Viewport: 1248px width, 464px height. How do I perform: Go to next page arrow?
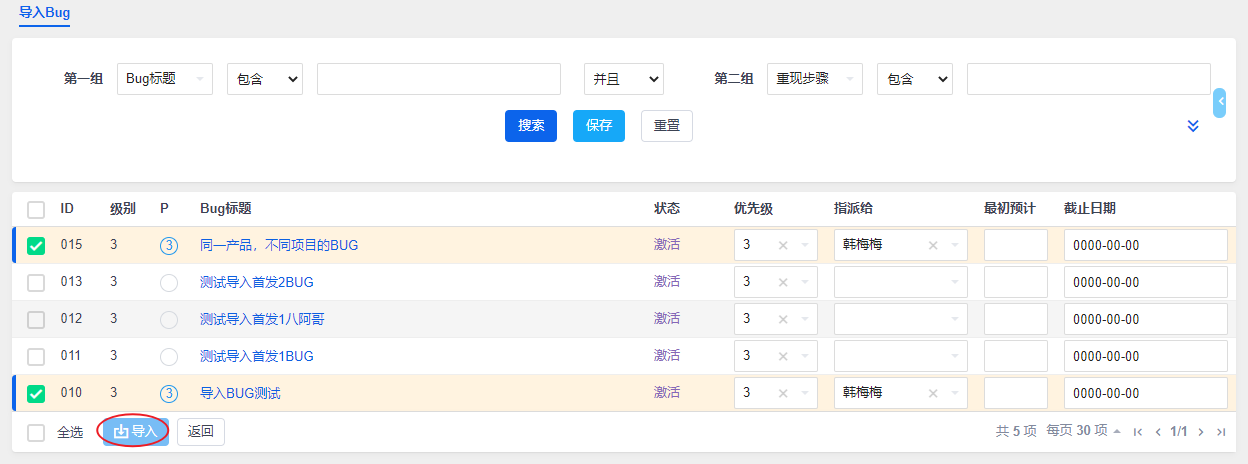click(1201, 432)
